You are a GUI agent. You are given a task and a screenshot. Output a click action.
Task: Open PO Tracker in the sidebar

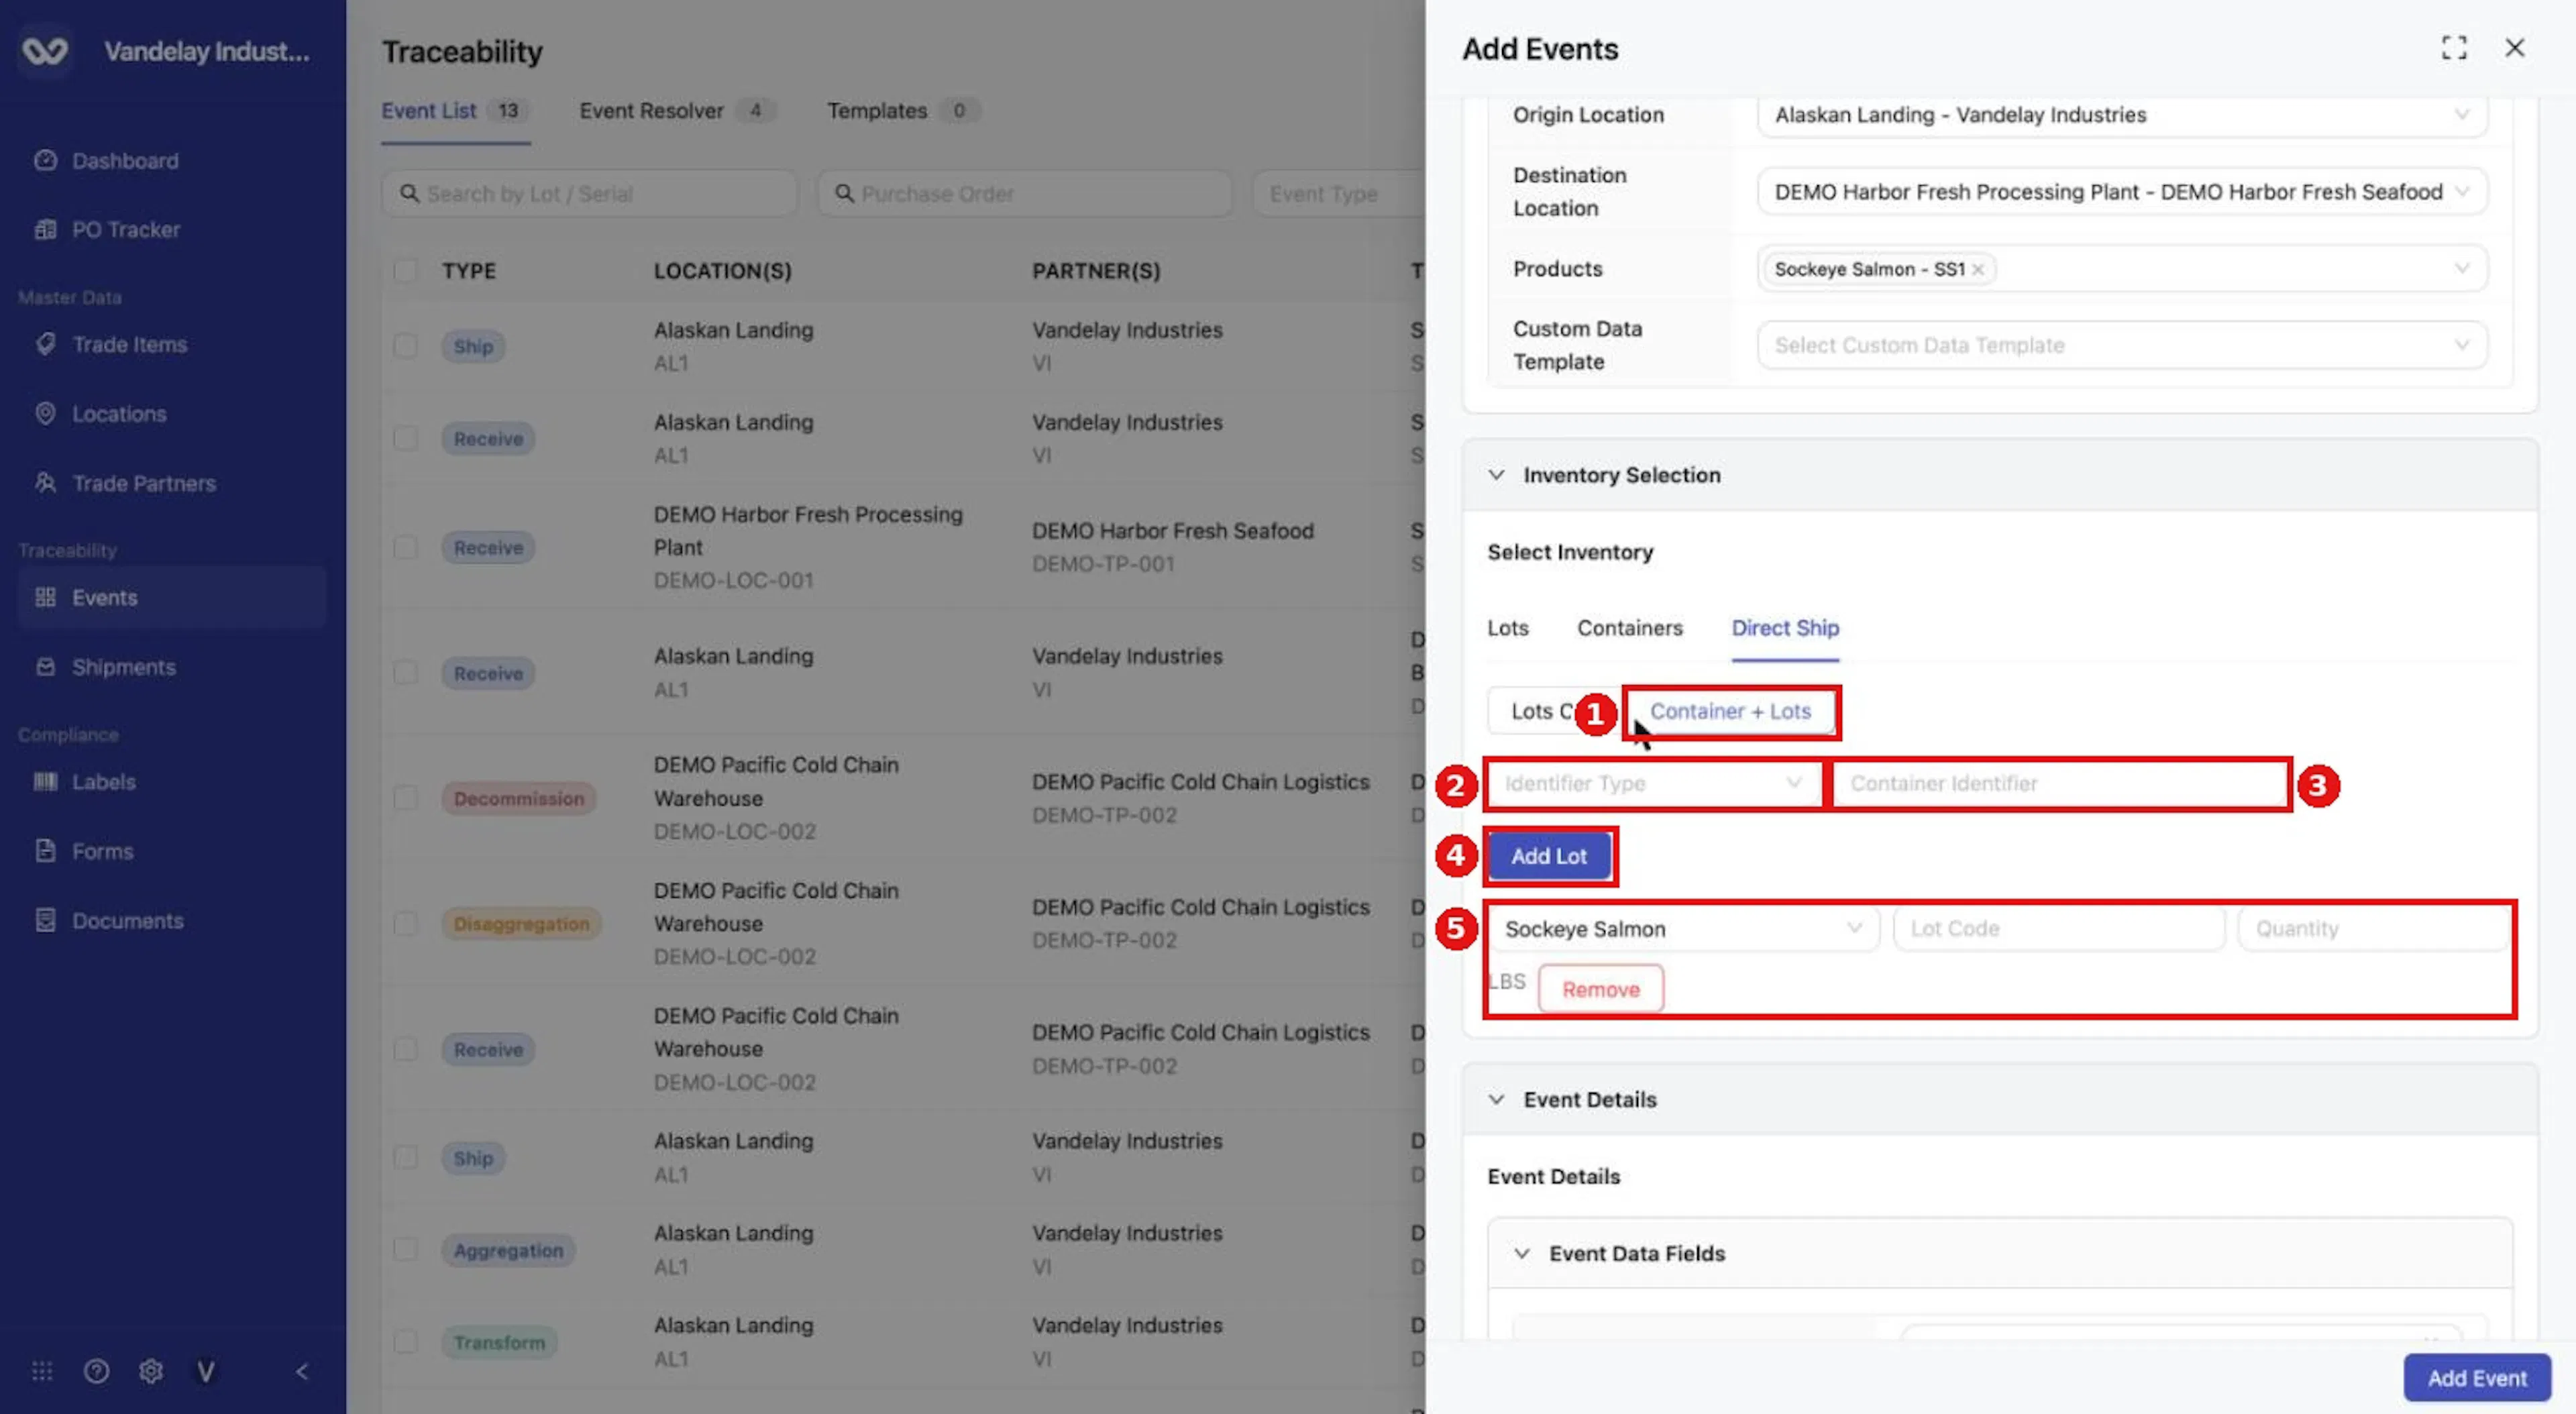click(126, 229)
